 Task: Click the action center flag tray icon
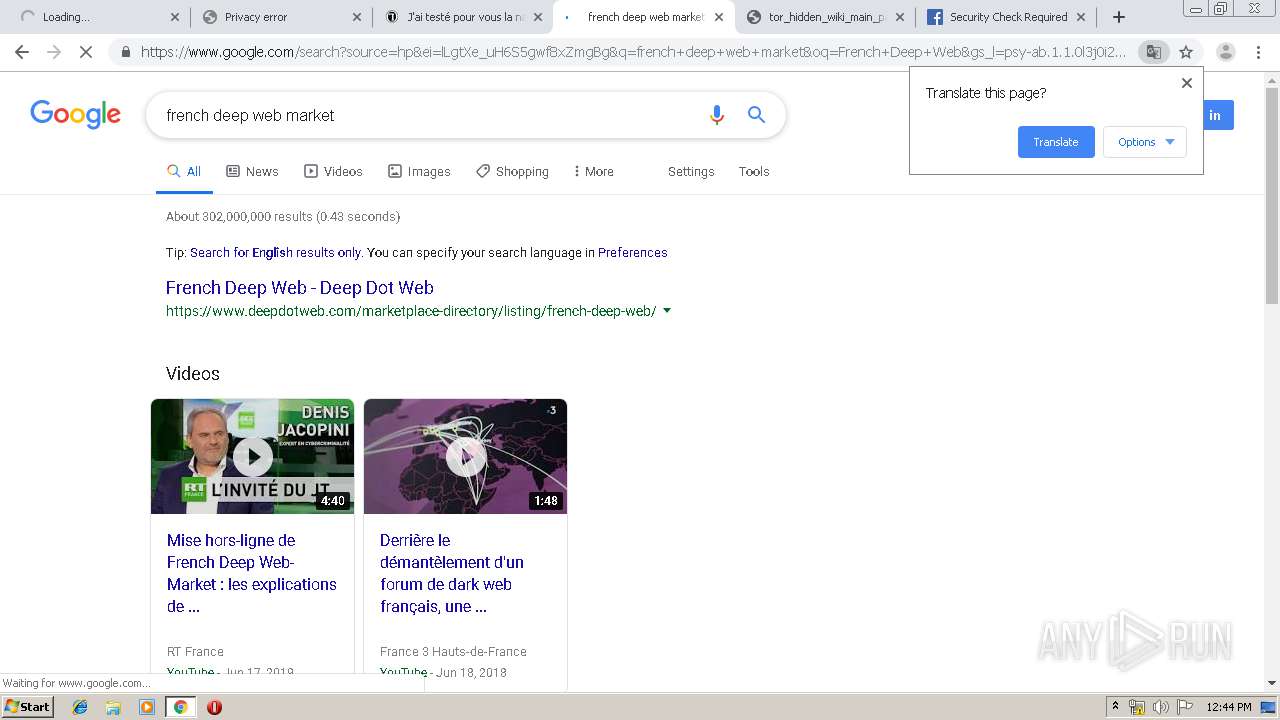[1185, 707]
